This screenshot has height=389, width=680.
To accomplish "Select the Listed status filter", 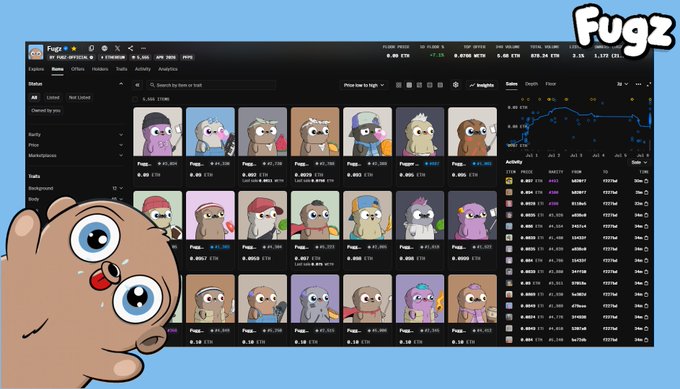I will coord(53,98).
